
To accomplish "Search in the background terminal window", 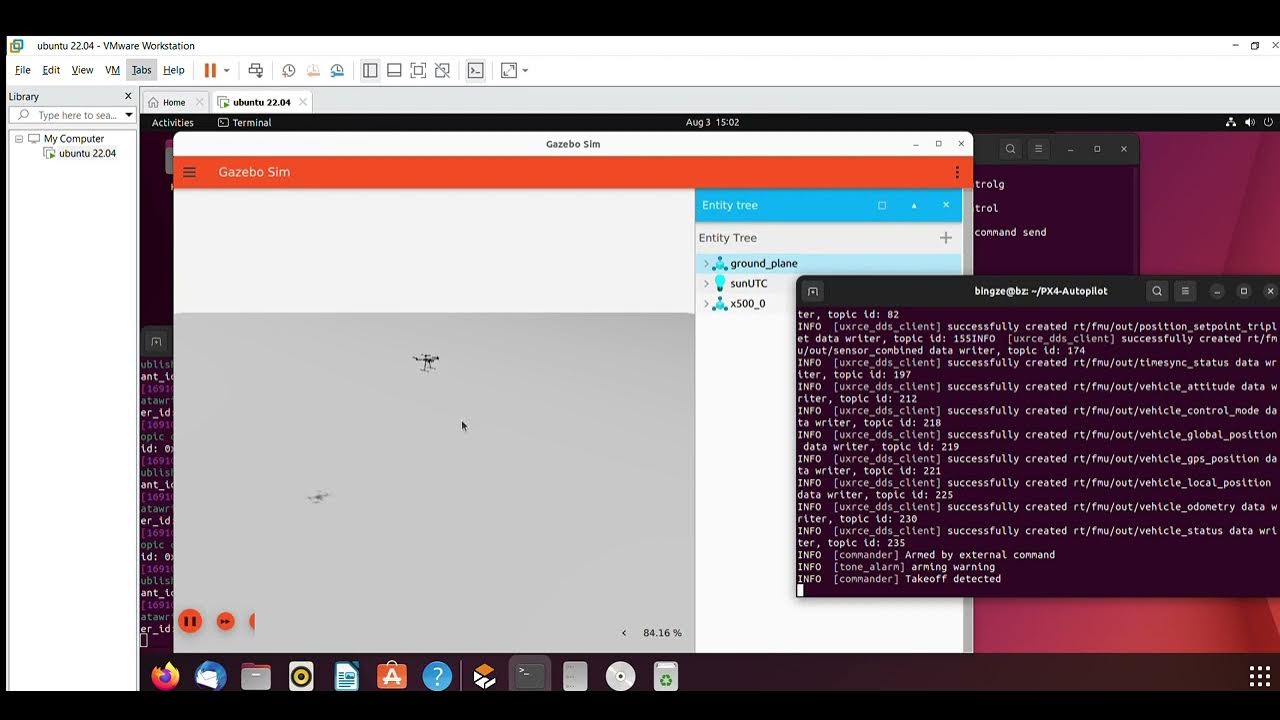I will 1010,149.
